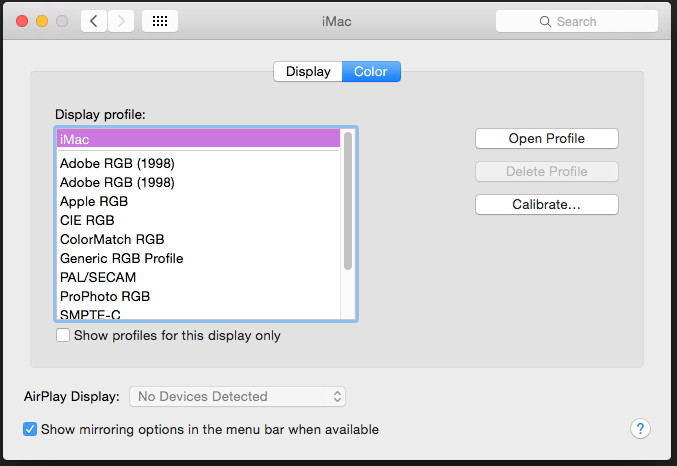Image resolution: width=677 pixels, height=466 pixels.
Task: Click the forward navigation arrow
Action: click(x=121, y=21)
